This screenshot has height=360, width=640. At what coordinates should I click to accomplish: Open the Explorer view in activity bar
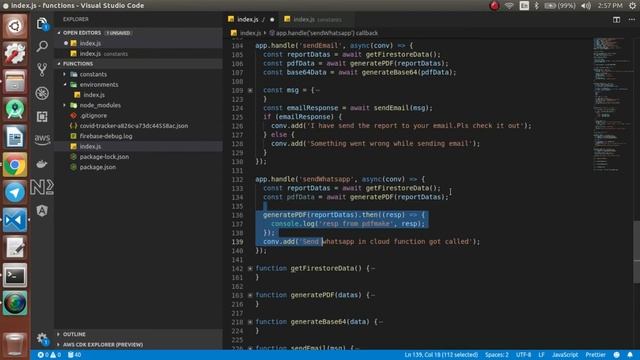click(x=42, y=24)
